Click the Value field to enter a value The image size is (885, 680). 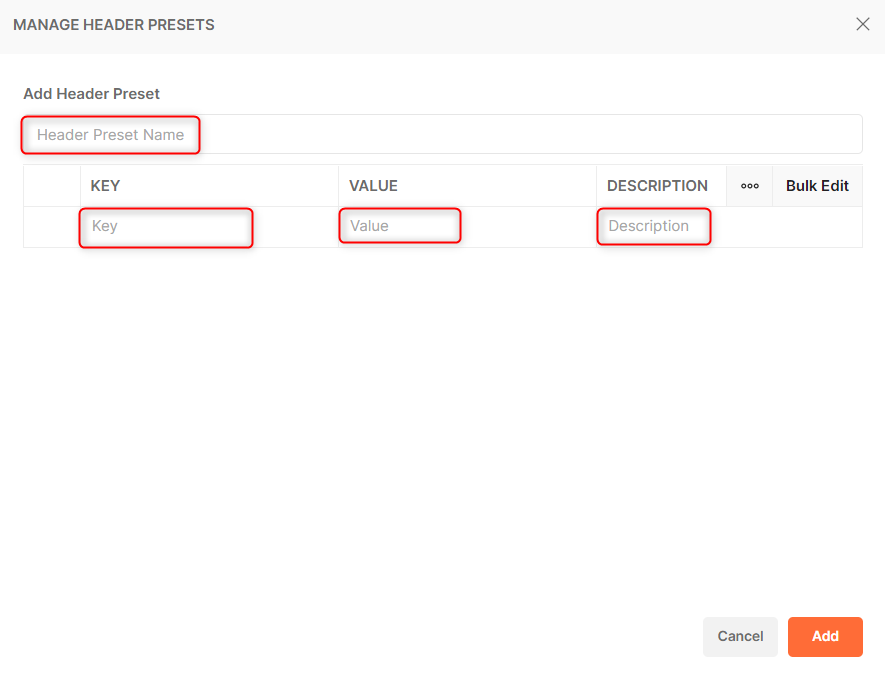coord(400,226)
